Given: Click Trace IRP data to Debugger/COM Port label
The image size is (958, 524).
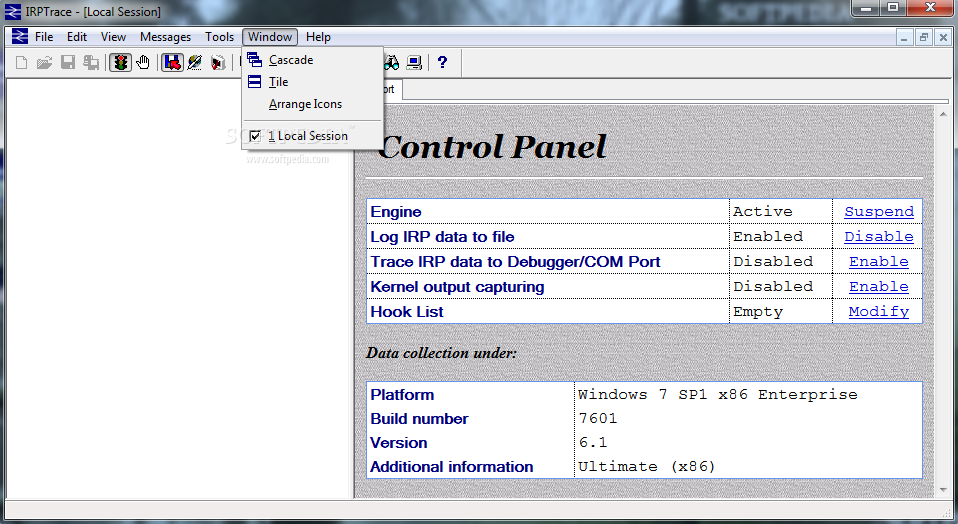Looking at the screenshot, I should tap(515, 262).
